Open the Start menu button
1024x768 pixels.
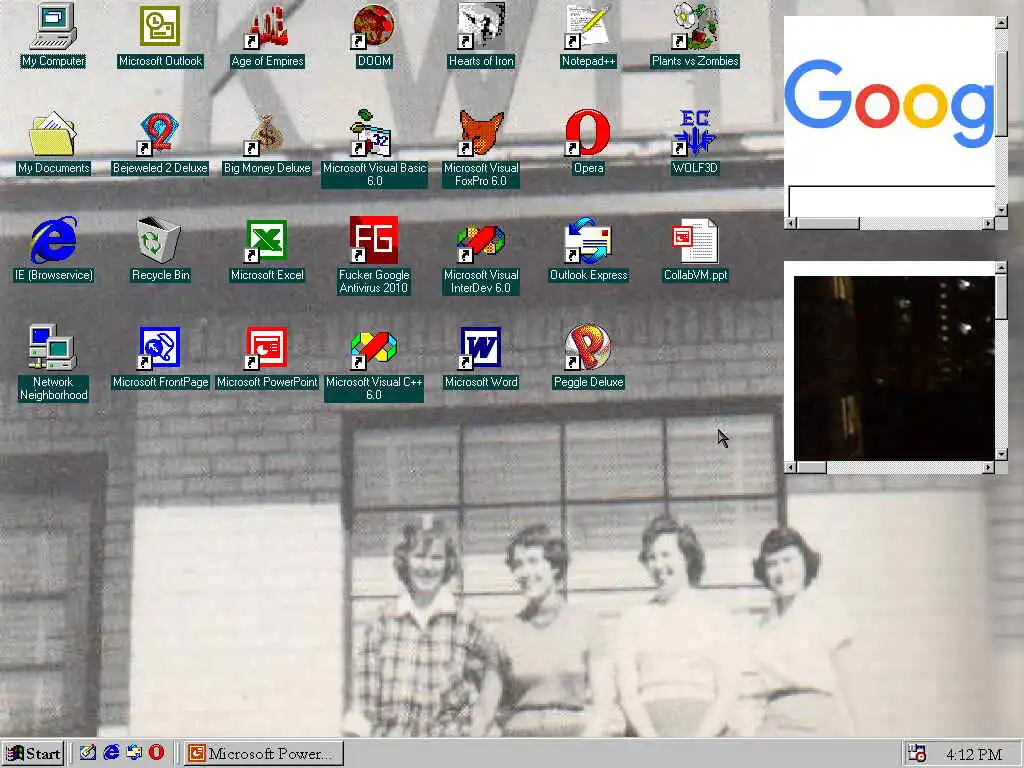[33, 754]
